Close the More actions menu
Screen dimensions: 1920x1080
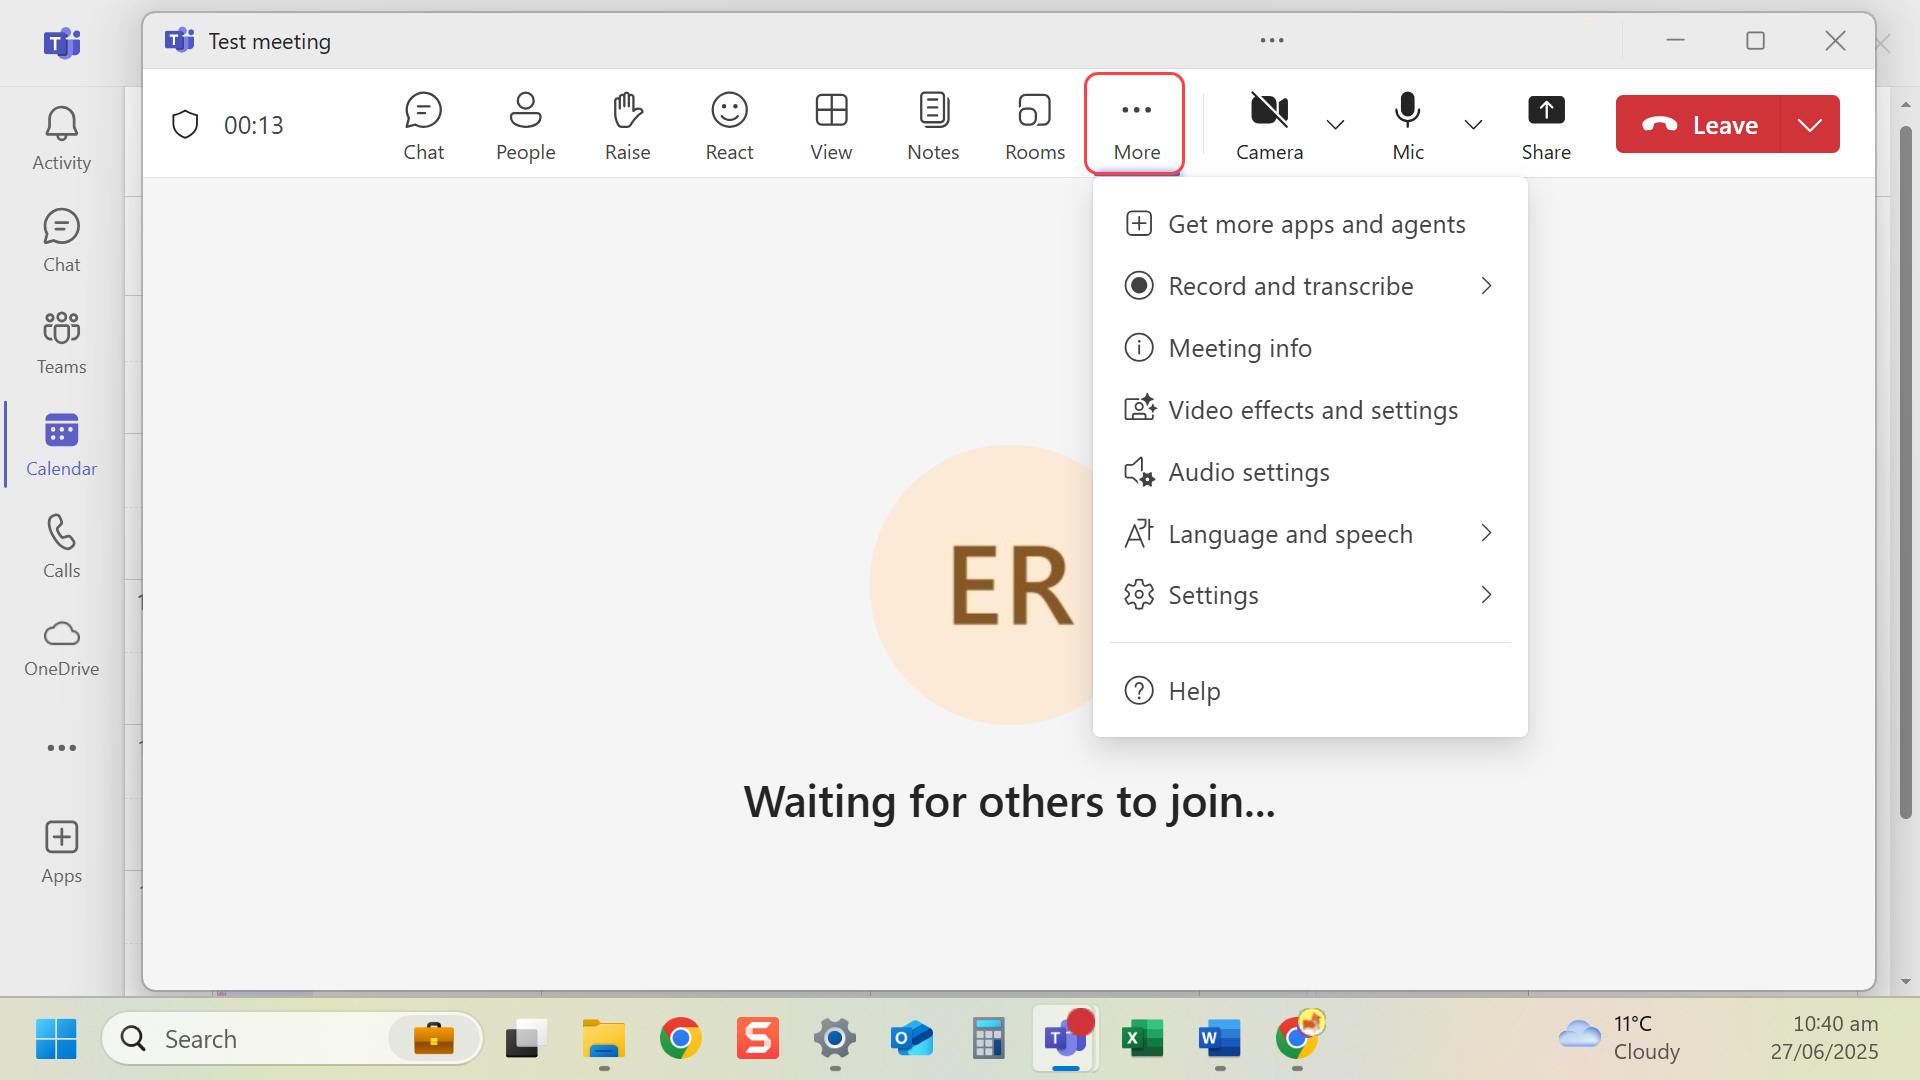1136,124
